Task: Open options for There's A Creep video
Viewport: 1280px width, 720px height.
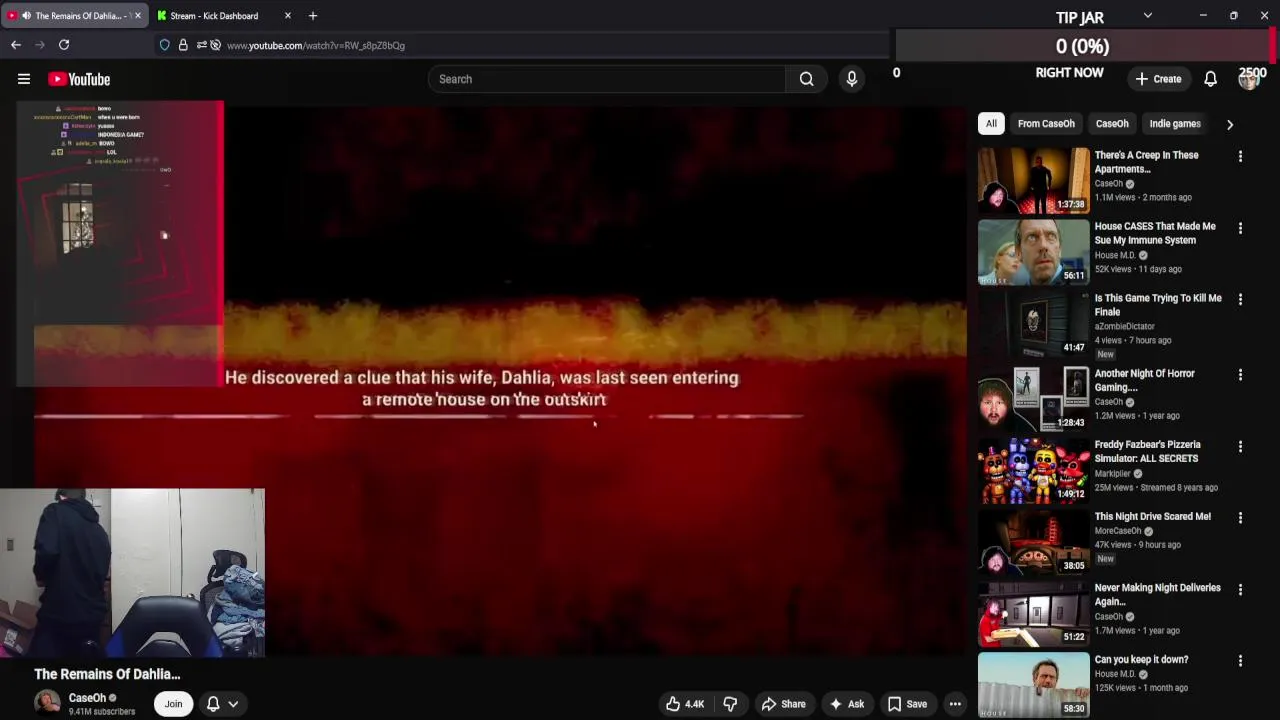Action: coord(1240,156)
